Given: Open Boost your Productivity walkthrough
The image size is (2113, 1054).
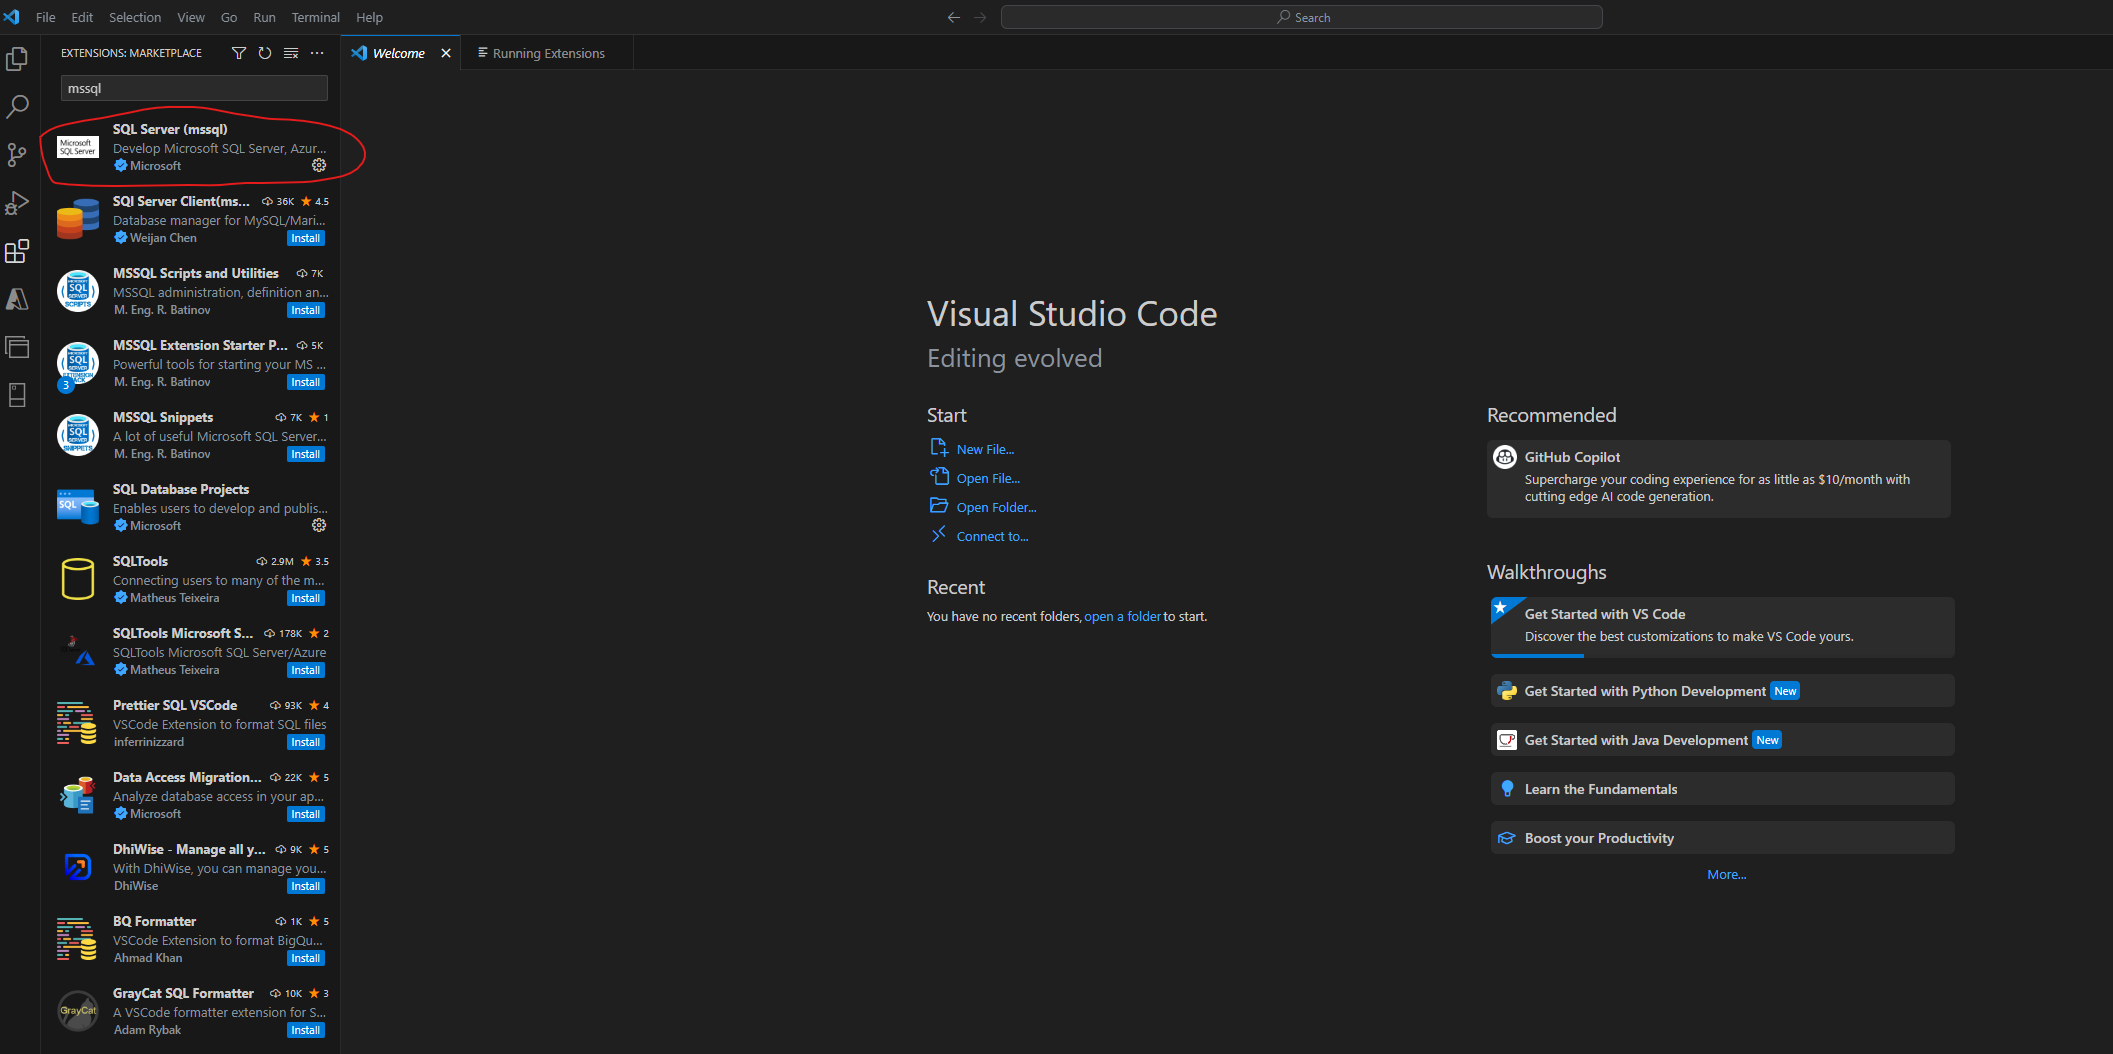Looking at the screenshot, I should [1722, 837].
